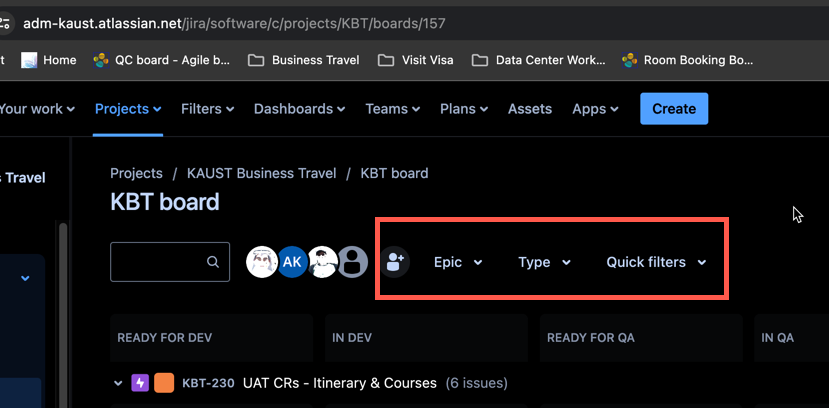Open the Quick filters dropdown
This screenshot has width=829, height=408.
pos(656,262)
